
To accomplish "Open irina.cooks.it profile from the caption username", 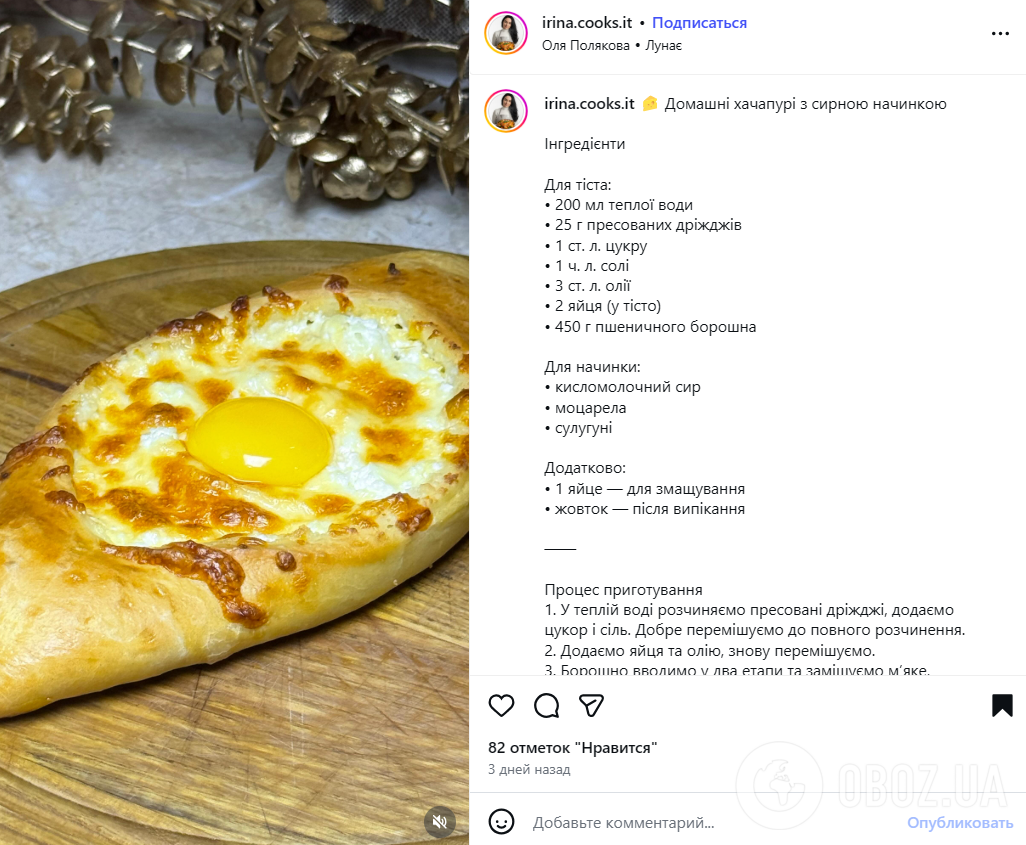I will click(587, 103).
